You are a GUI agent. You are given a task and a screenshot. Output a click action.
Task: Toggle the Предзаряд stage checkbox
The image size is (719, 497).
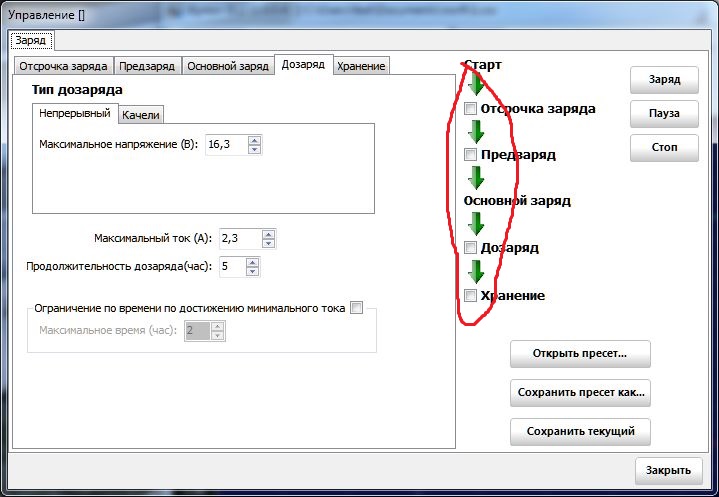pyautogui.click(x=471, y=155)
